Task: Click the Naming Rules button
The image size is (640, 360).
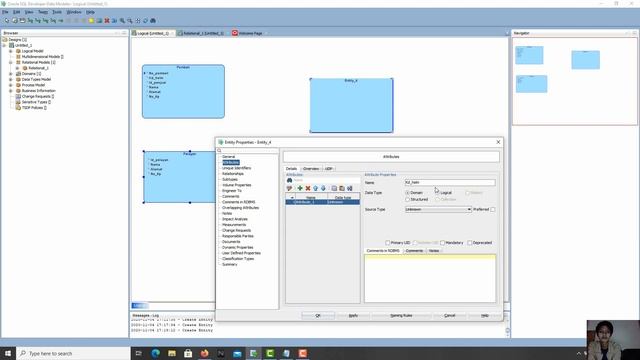Action: coord(401,316)
